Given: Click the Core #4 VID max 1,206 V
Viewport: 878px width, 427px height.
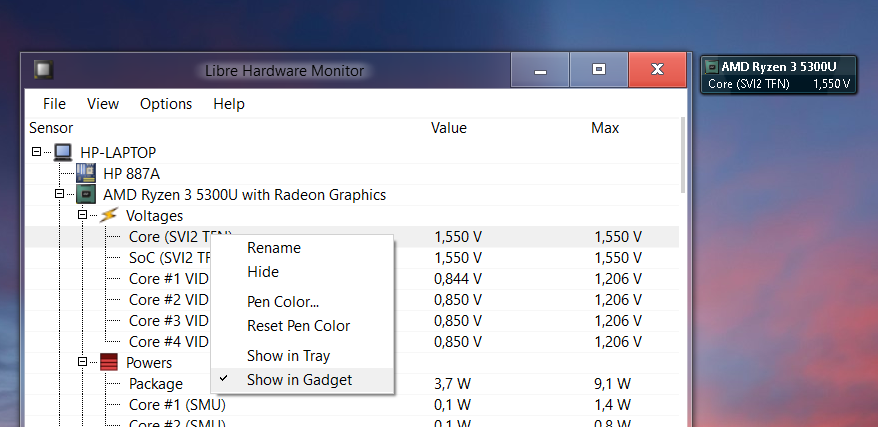Looking at the screenshot, I should coord(618,342).
